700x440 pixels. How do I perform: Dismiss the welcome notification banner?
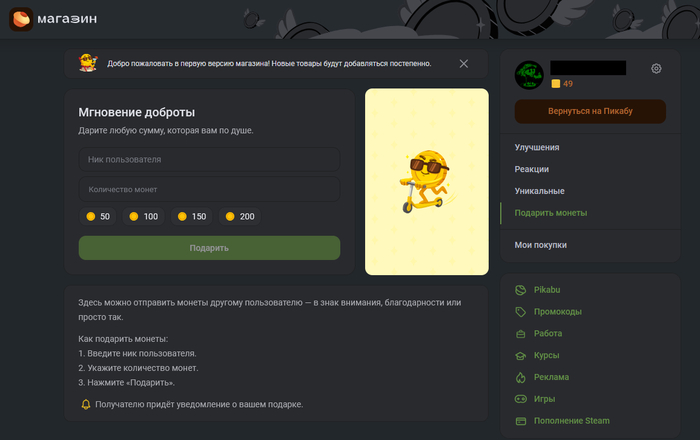coord(463,63)
